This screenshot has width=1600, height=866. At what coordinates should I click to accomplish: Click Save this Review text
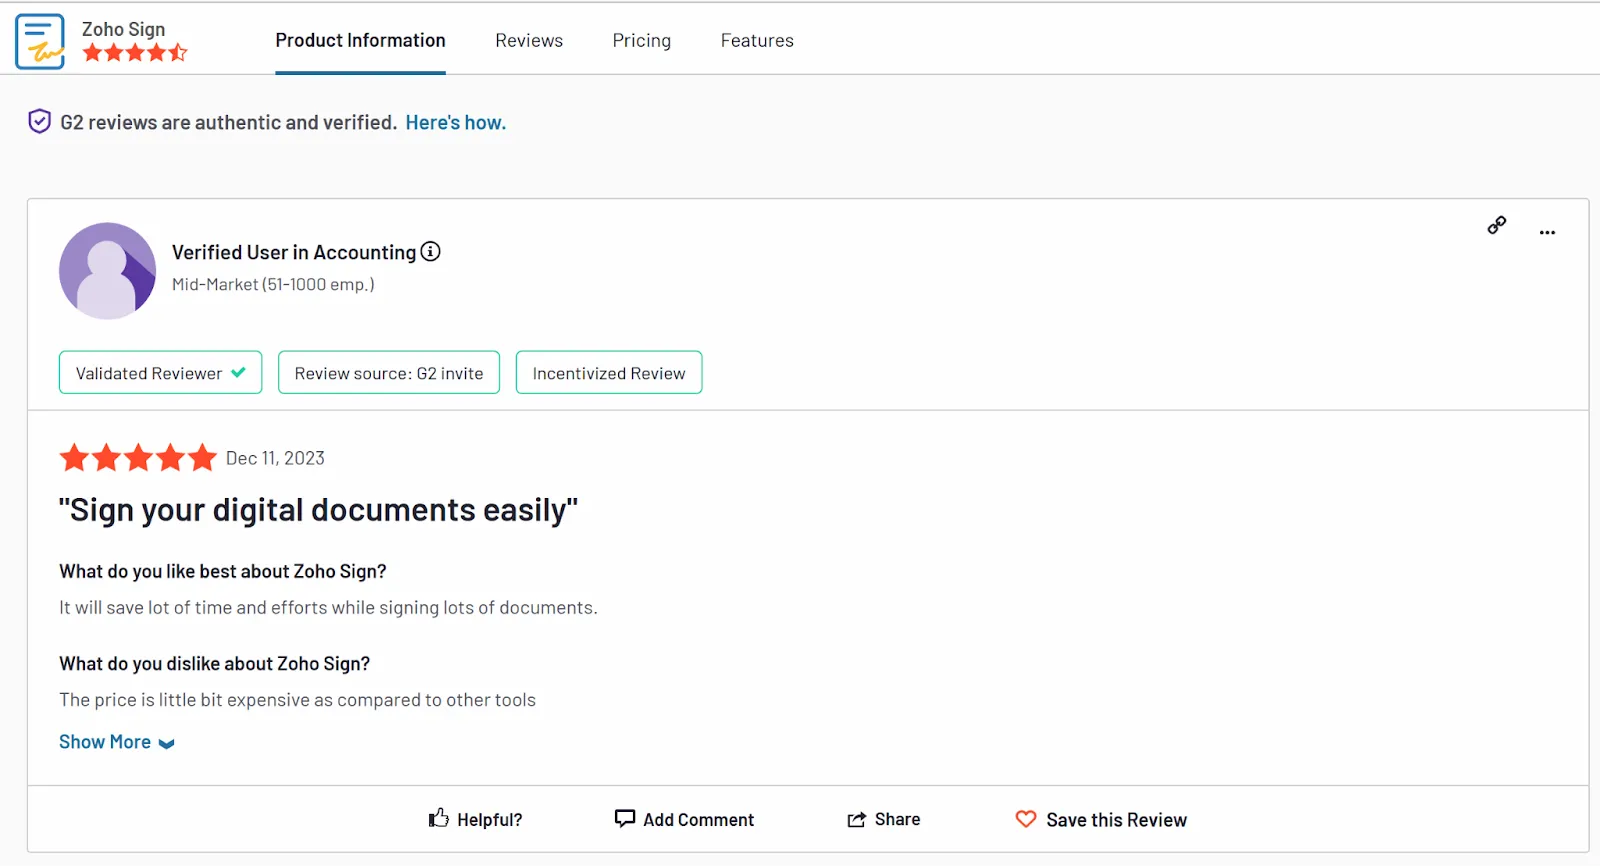click(1116, 819)
